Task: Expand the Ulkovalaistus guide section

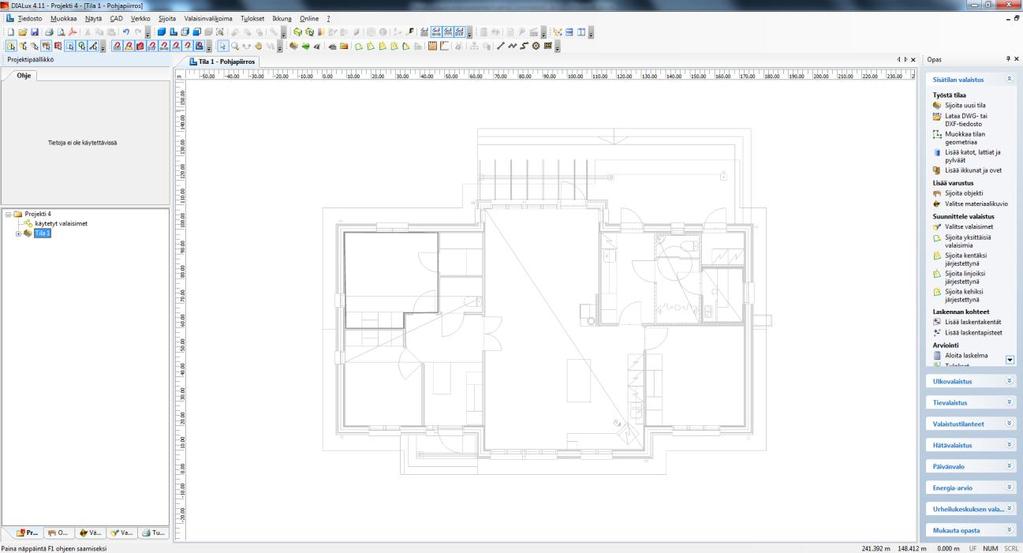Action: [x=1009, y=381]
